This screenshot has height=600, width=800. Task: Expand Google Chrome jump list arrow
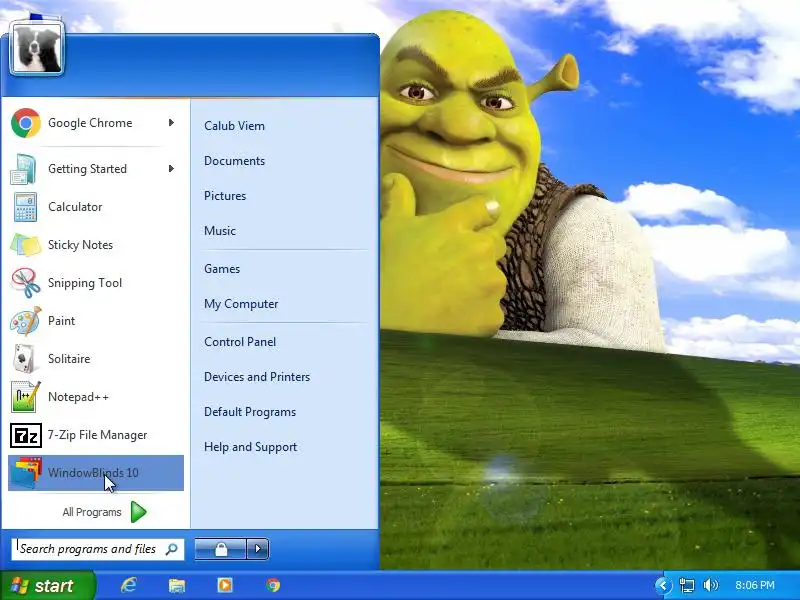pyautogui.click(x=171, y=122)
